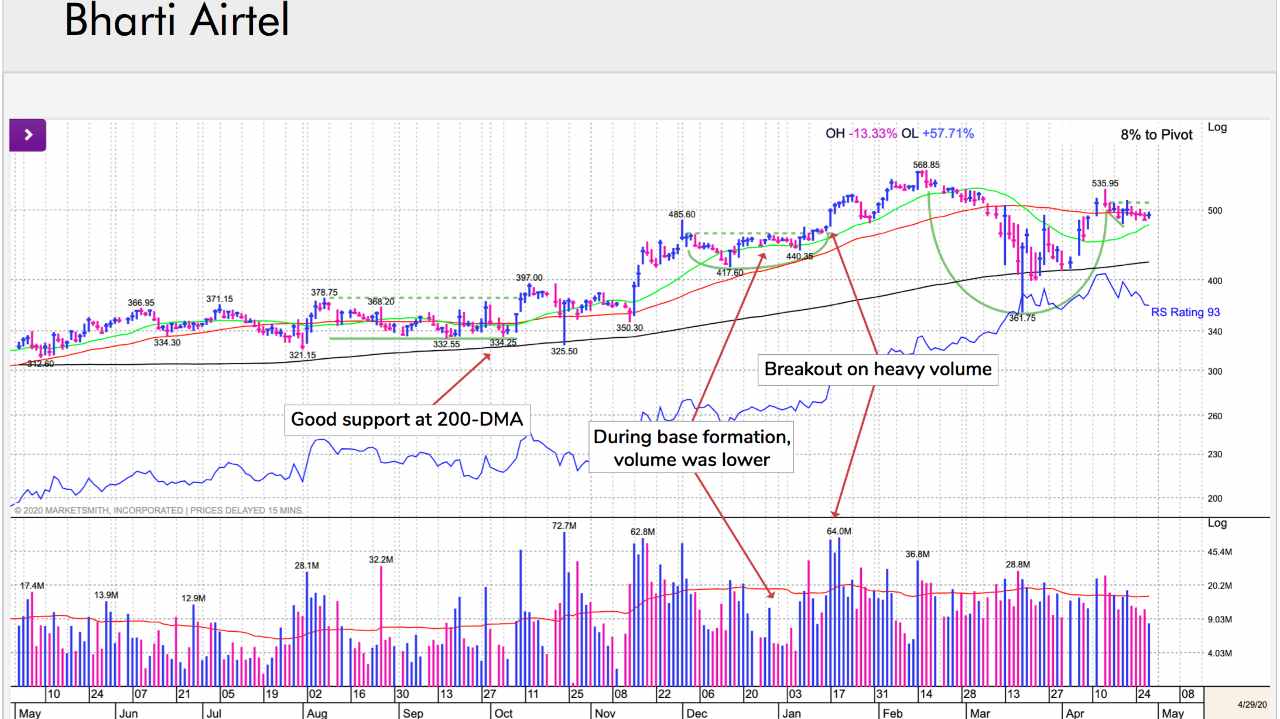The width and height of the screenshot is (1280, 719).
Task: Click the OL +57.71% value
Action: click(x=936, y=133)
